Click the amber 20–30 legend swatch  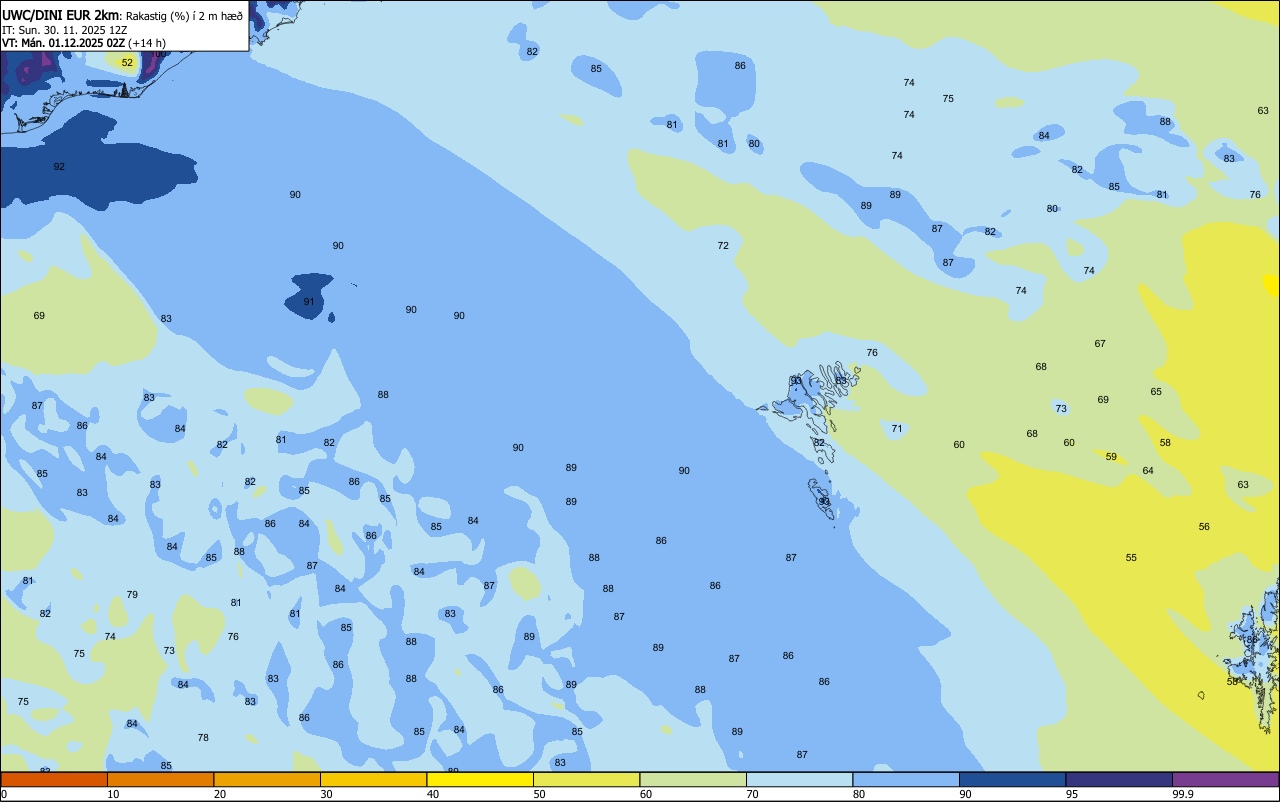pos(267,779)
